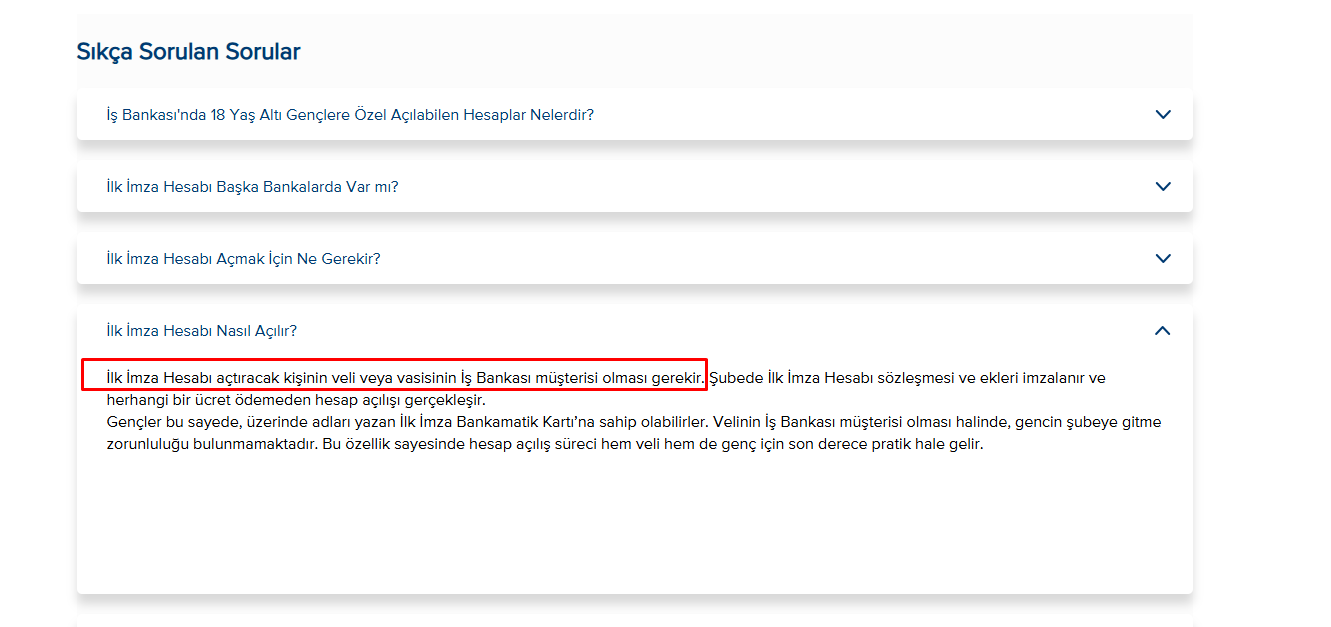This screenshot has height=627, width=1331.
Task: Click the Sıkça Sorulan Sorular heading
Action: pos(188,52)
